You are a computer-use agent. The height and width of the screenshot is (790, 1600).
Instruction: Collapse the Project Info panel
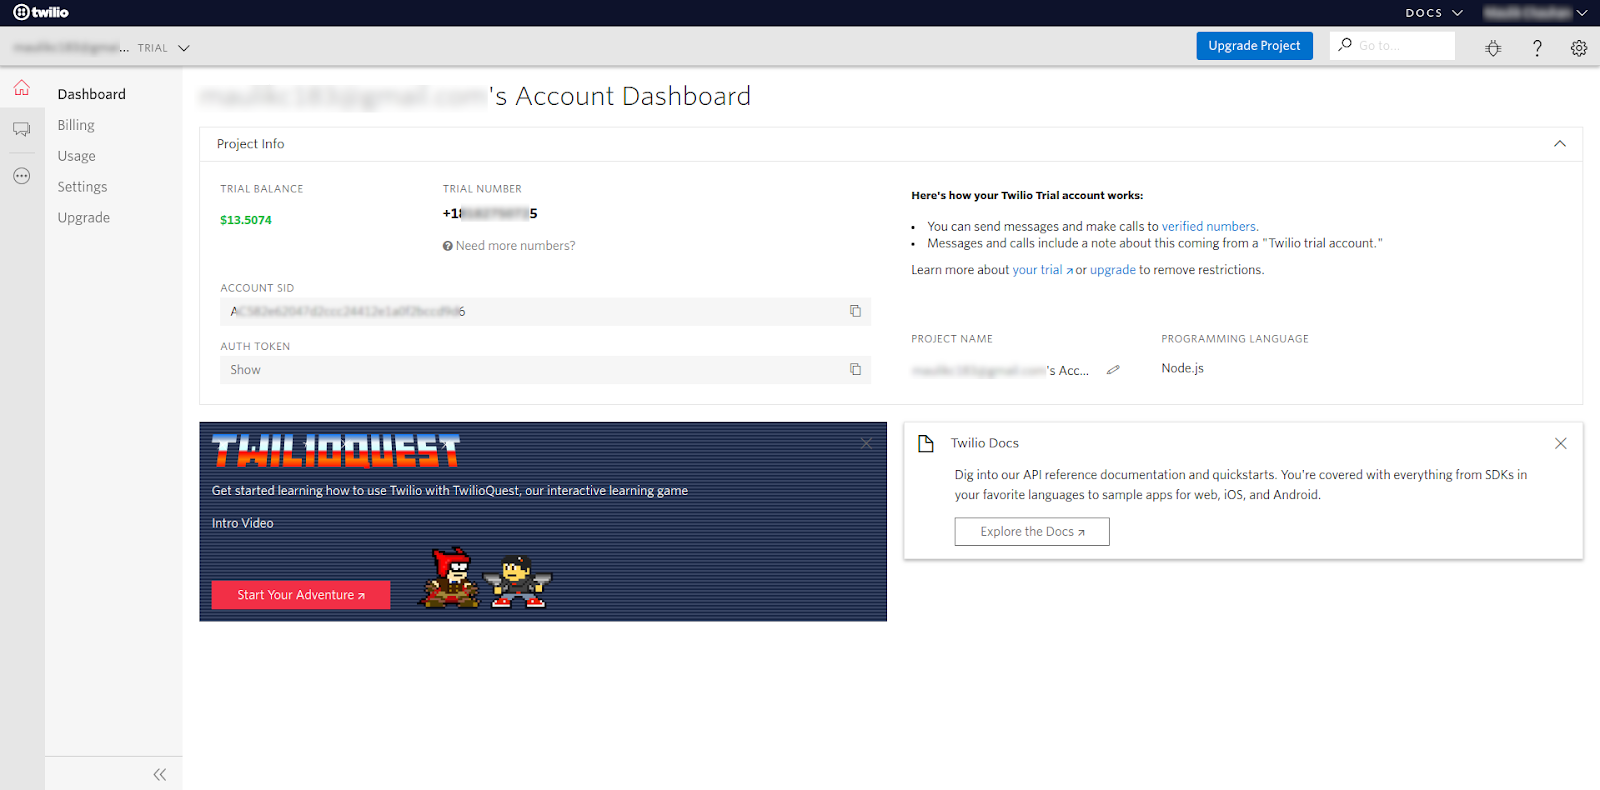pos(1559,144)
